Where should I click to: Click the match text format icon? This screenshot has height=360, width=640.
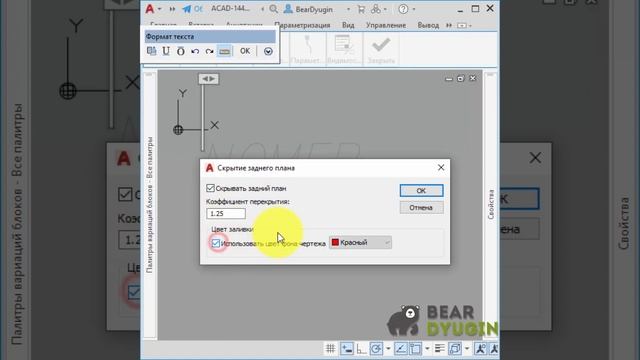coord(151,51)
